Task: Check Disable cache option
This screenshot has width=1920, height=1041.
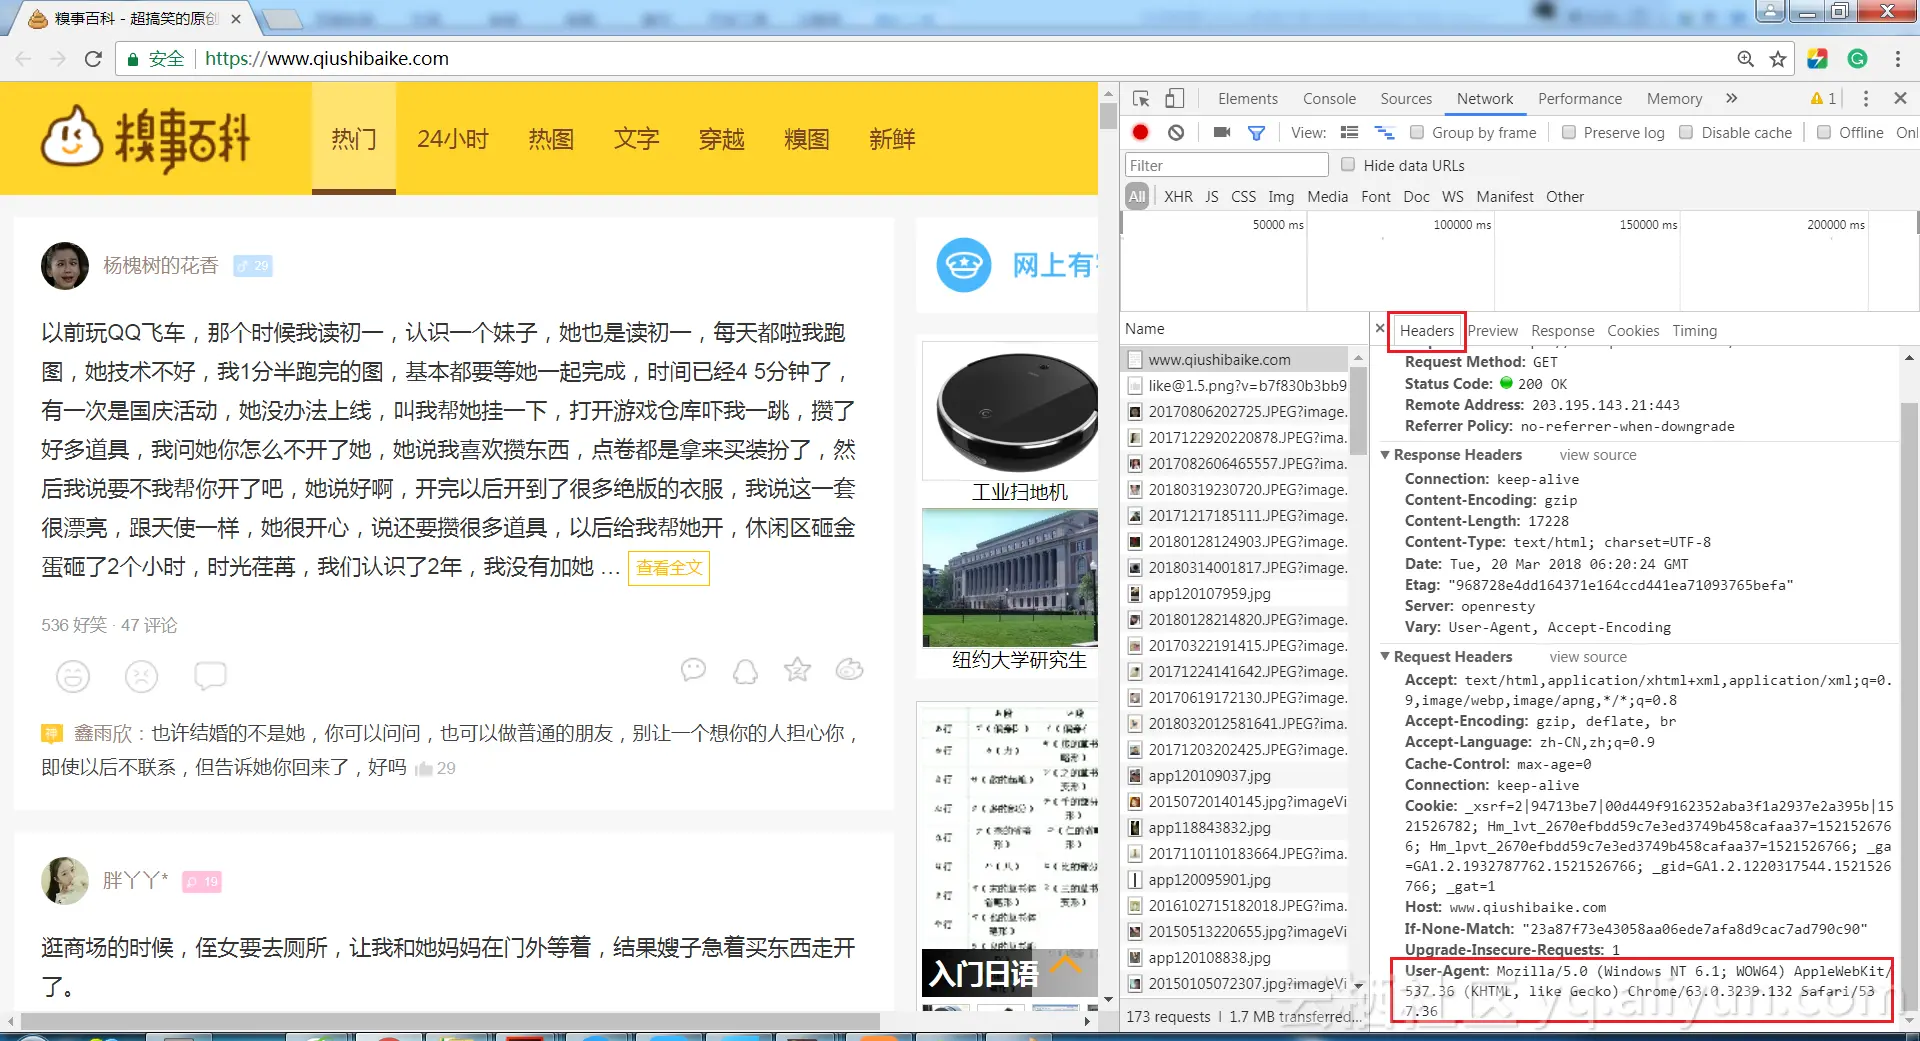Action: pos(1686,132)
